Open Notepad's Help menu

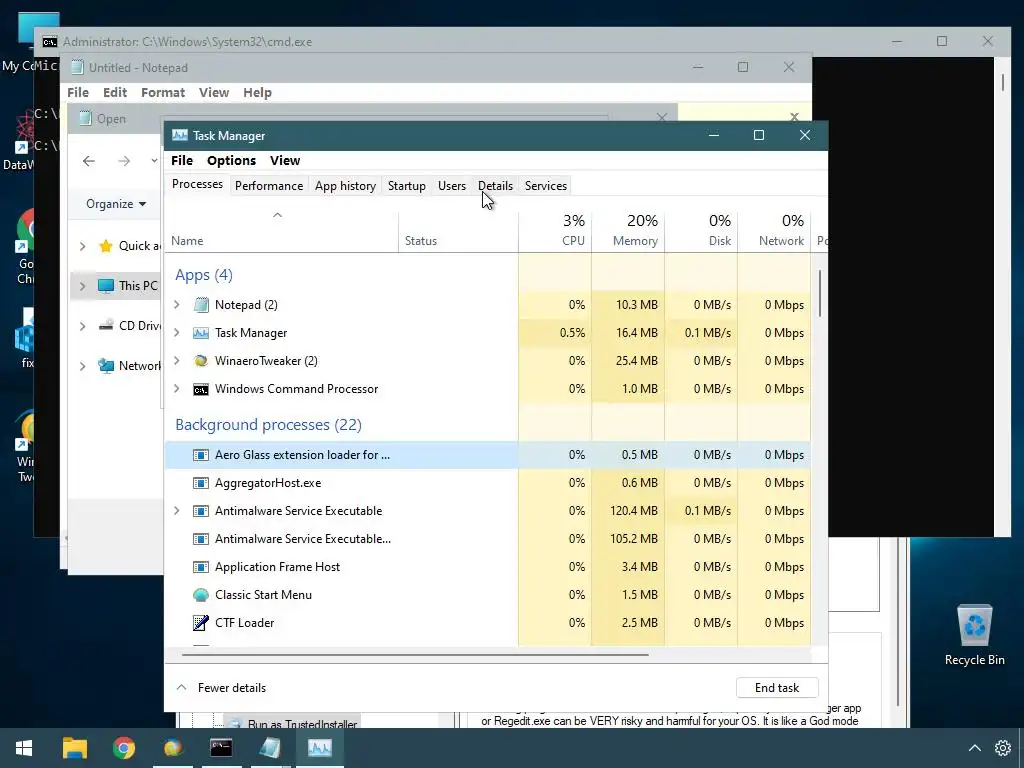pos(257,93)
